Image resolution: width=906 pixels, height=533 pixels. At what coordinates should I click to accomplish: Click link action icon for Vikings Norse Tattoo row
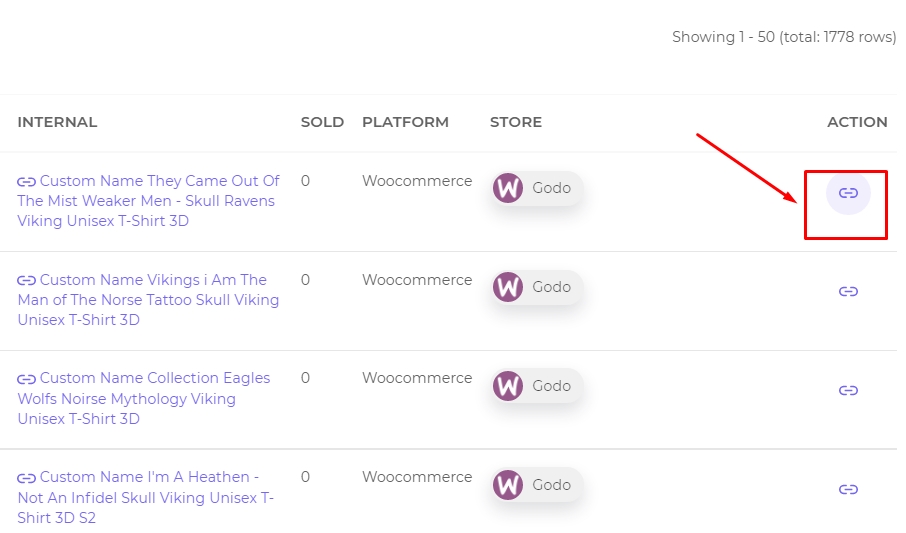(x=848, y=291)
